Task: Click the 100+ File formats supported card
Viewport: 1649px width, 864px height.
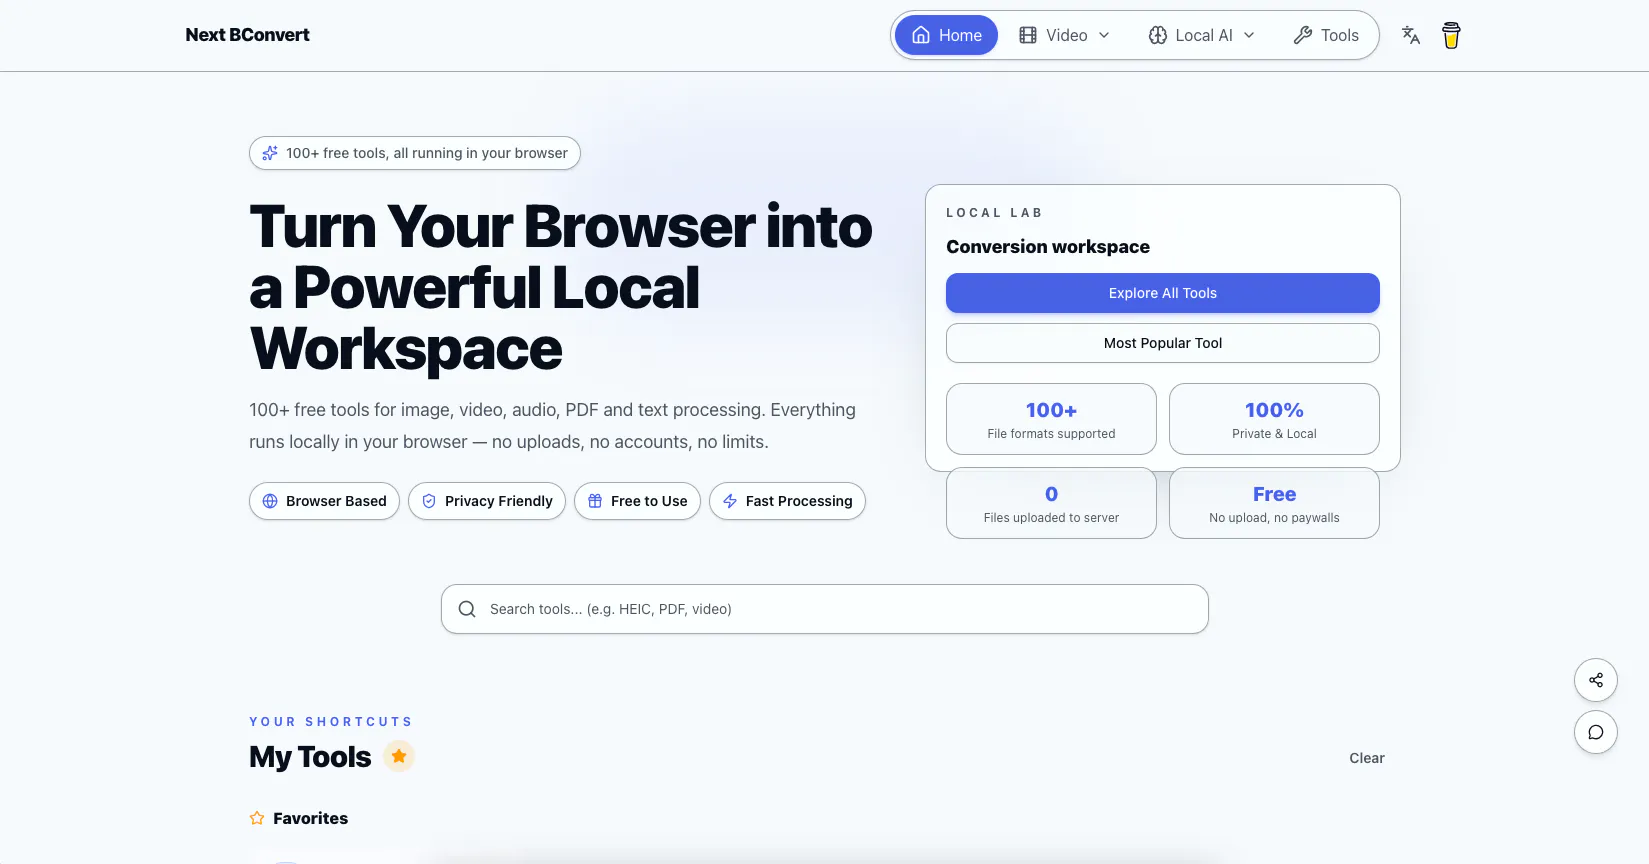Action: [x=1051, y=419]
